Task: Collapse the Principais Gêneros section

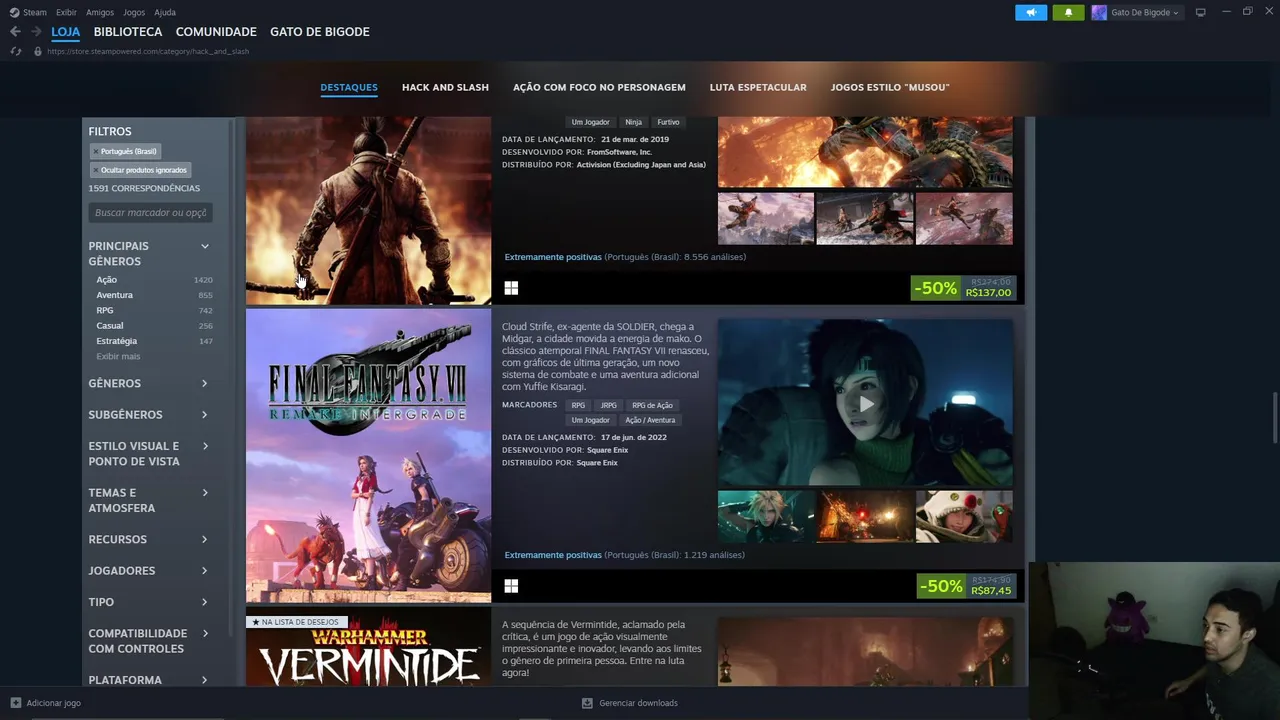Action: coord(204,246)
